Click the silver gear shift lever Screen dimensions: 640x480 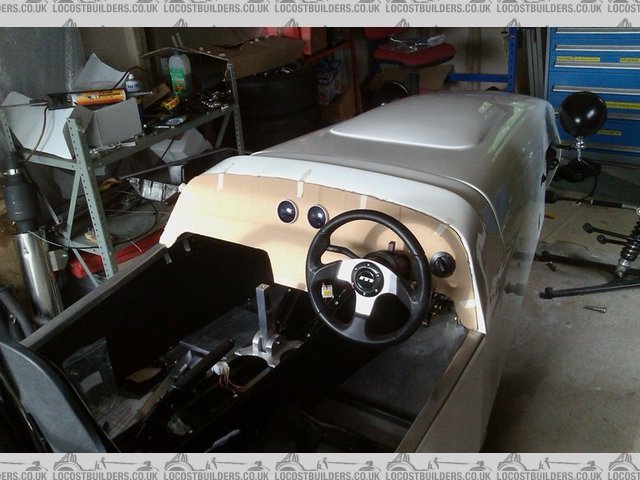click(261, 318)
